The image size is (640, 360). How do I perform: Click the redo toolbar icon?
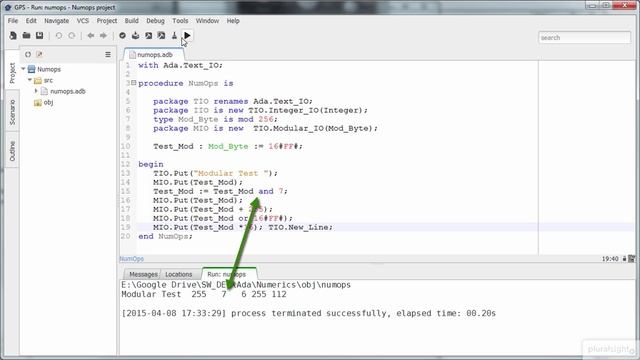coord(72,36)
